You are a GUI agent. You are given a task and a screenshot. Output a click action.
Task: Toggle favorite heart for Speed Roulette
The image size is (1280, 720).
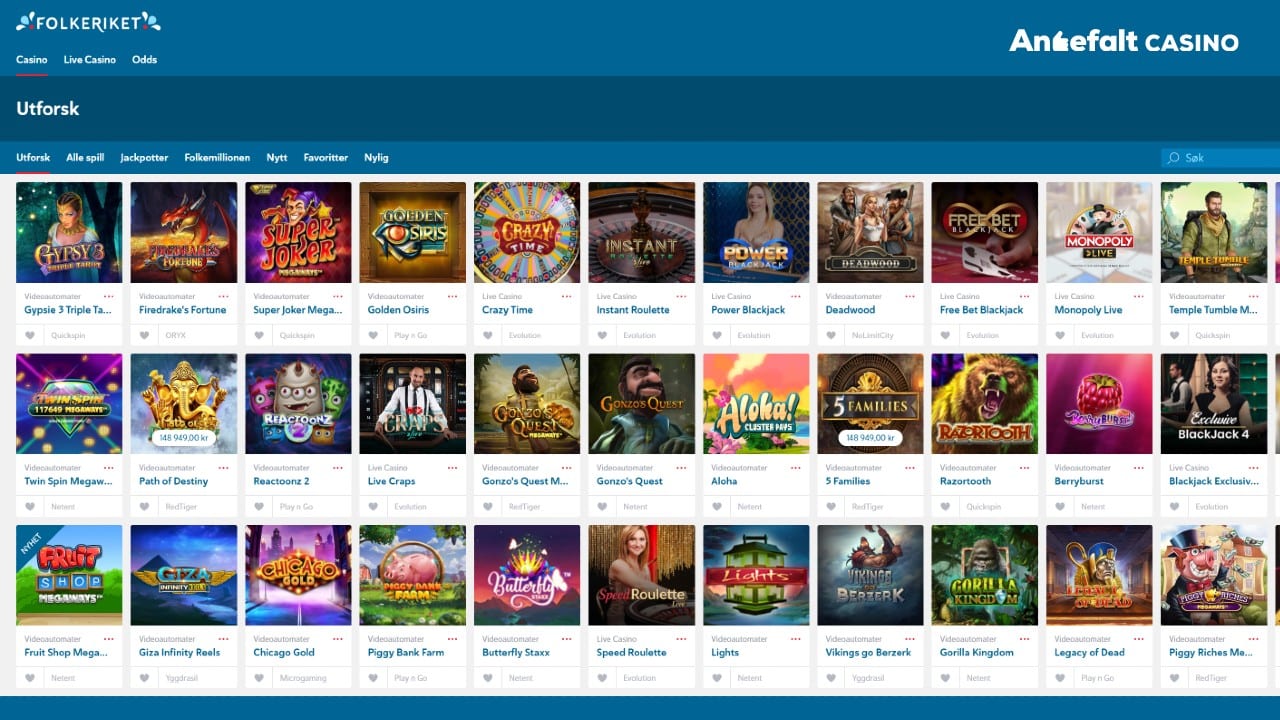coord(602,678)
